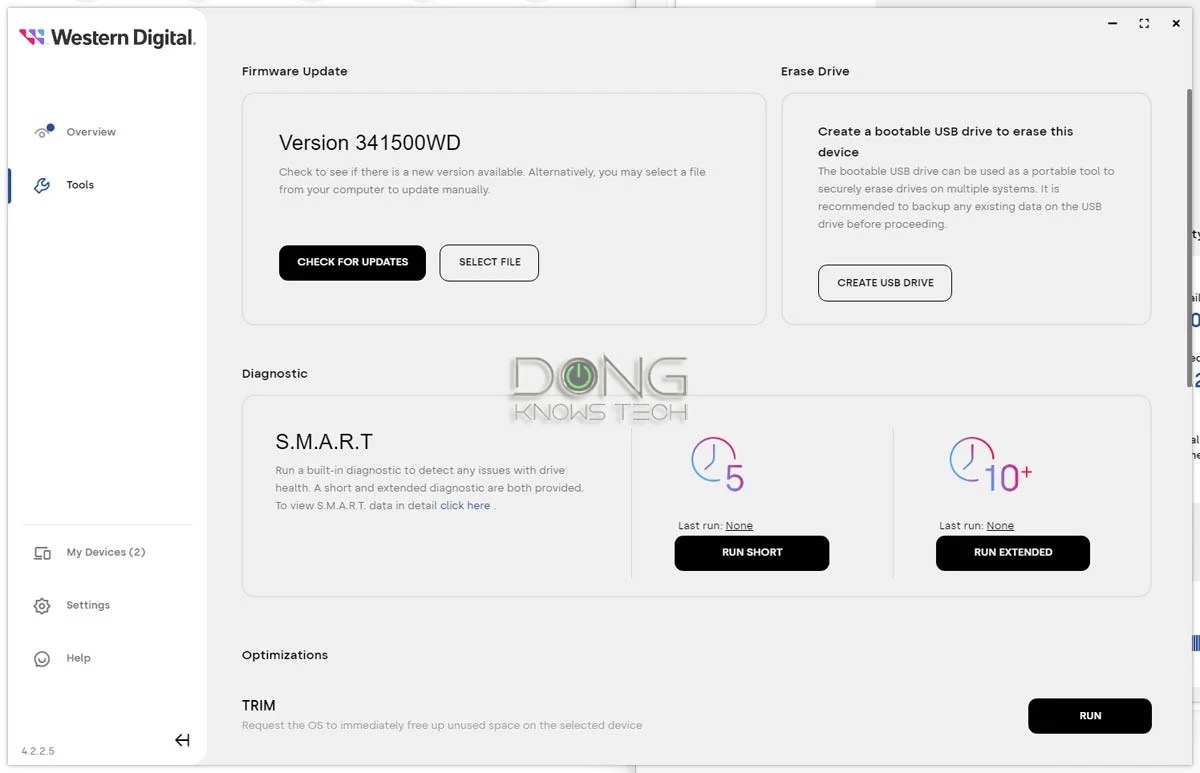
Task: Click the Version 341500WD text
Action: pyautogui.click(x=370, y=143)
